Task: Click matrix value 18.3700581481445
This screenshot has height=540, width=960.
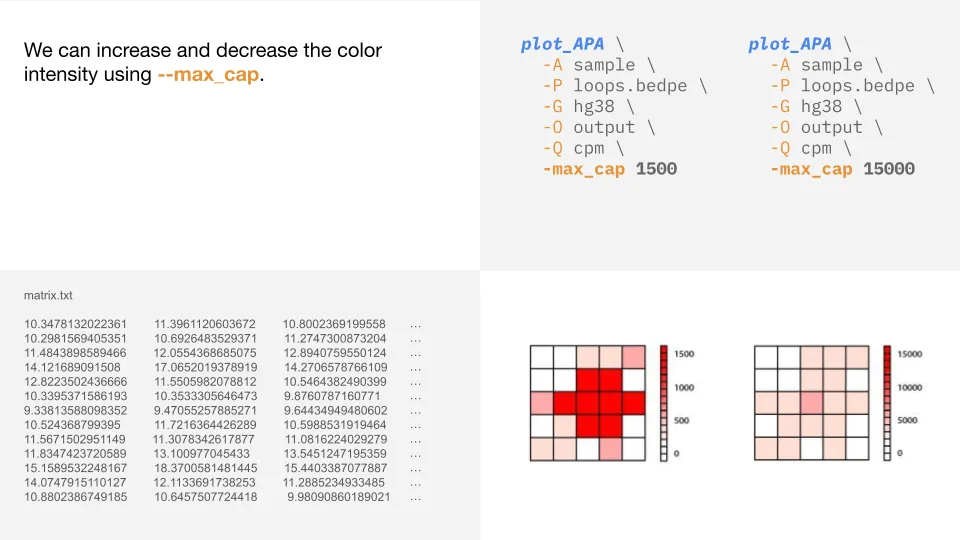Action: [x=206, y=468]
